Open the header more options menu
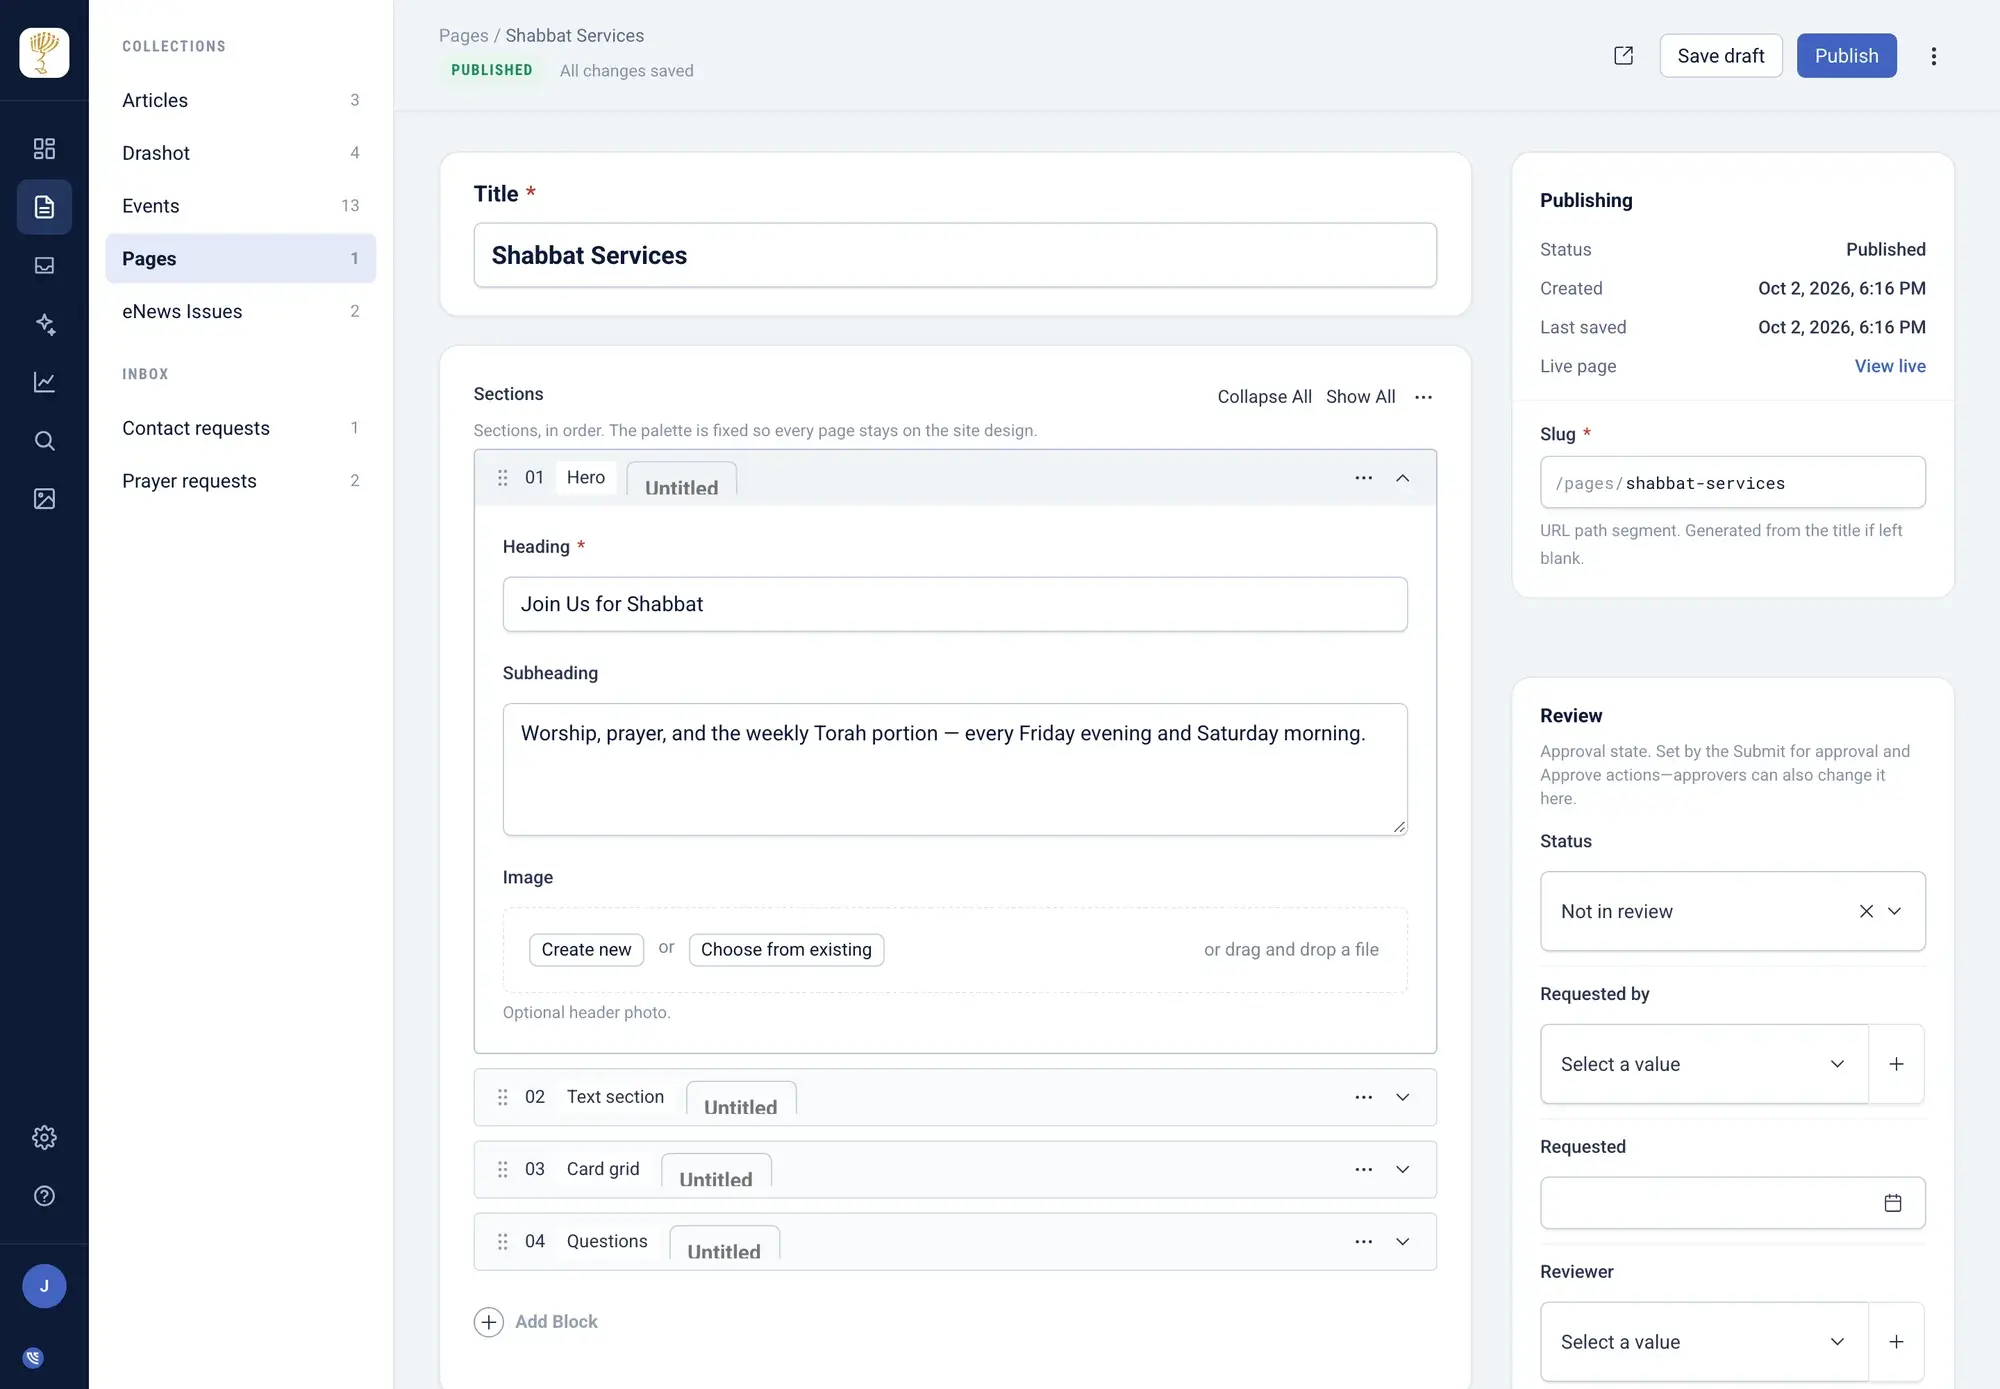The width and height of the screenshot is (2000, 1389). (1934, 56)
